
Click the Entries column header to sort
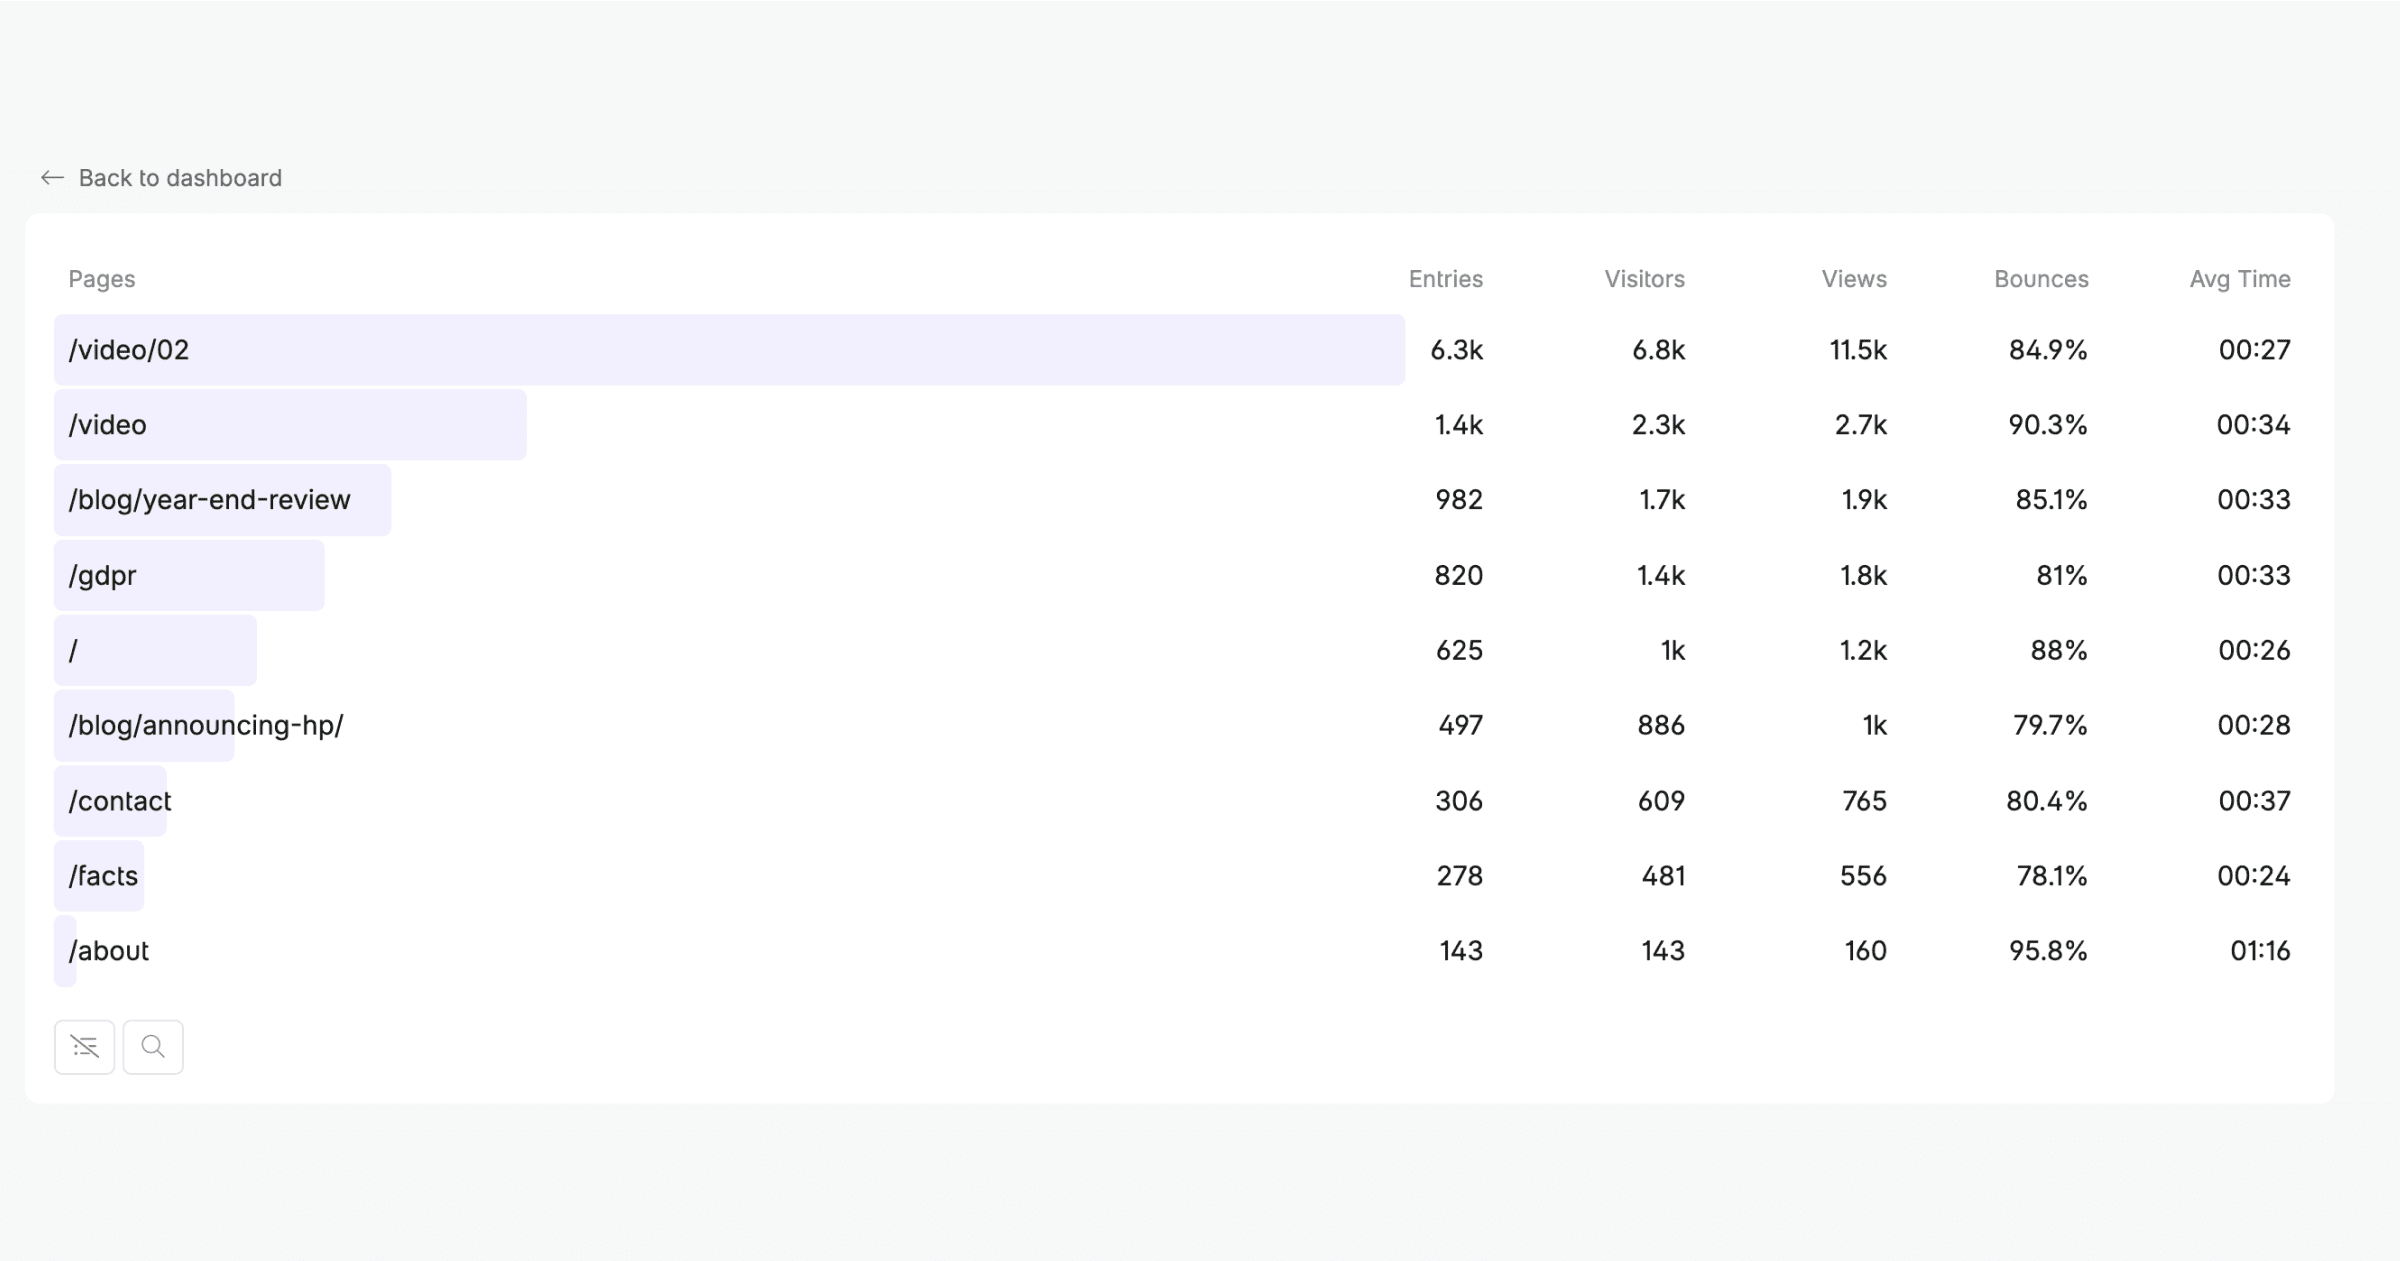point(1445,279)
